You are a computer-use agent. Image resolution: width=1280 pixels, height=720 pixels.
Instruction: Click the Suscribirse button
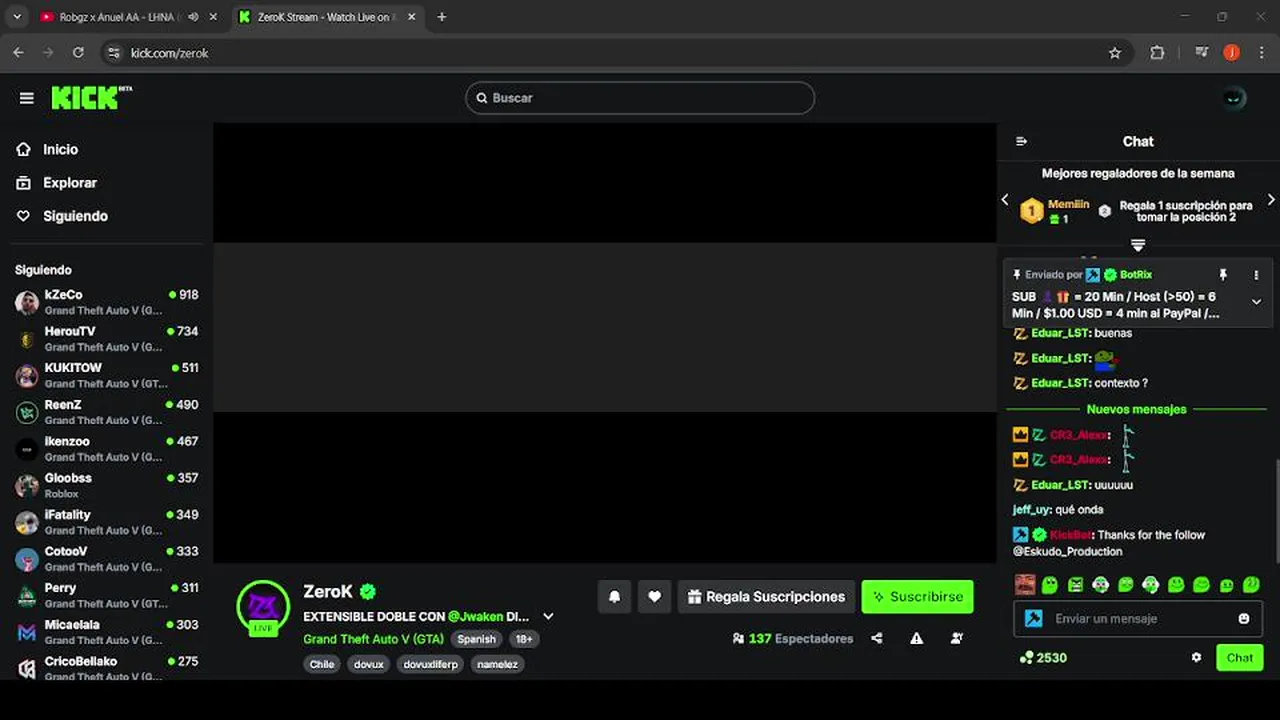point(917,597)
